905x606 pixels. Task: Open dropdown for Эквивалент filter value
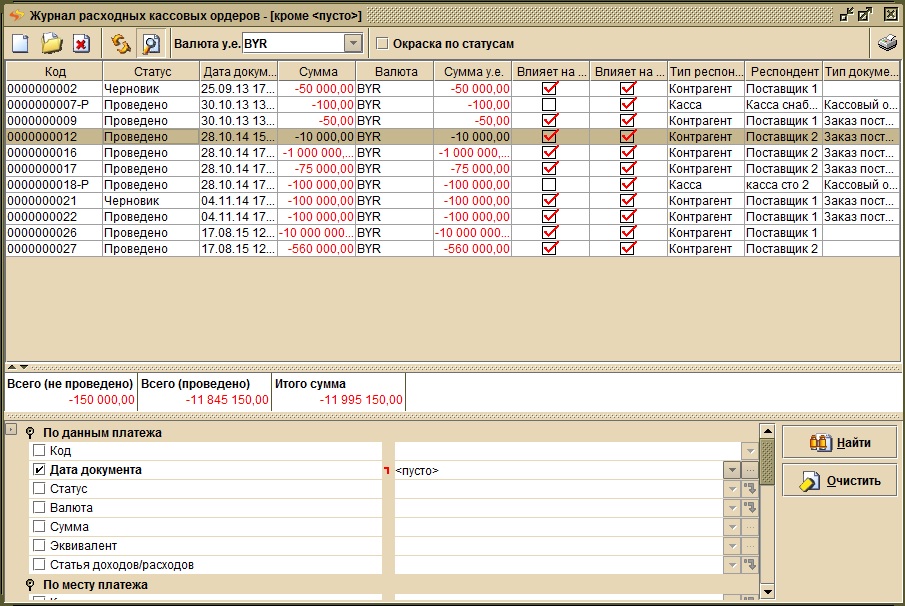point(732,546)
